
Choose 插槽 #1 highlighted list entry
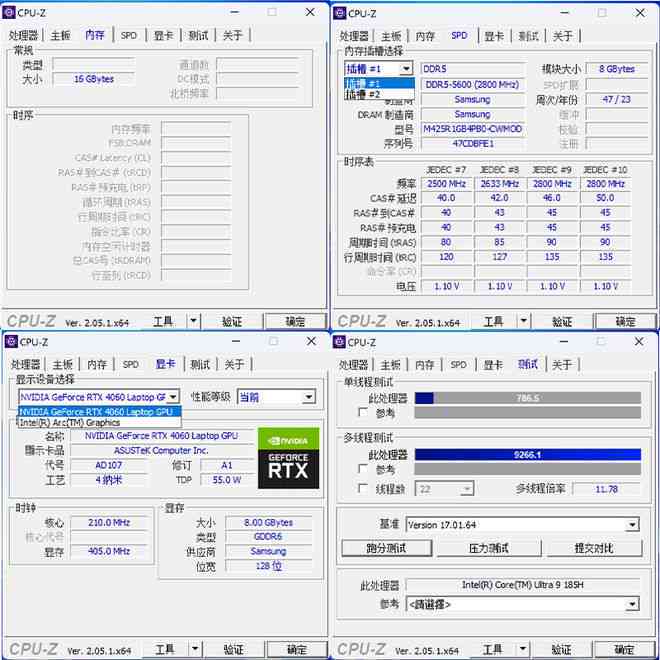click(379, 83)
